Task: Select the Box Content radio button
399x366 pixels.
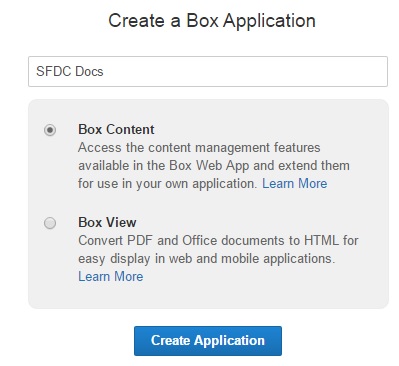Action: tap(50, 130)
